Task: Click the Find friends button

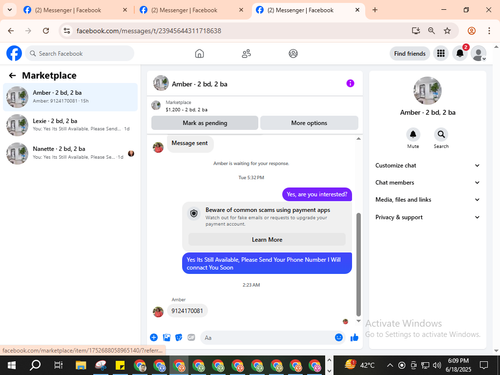Action: [x=410, y=53]
